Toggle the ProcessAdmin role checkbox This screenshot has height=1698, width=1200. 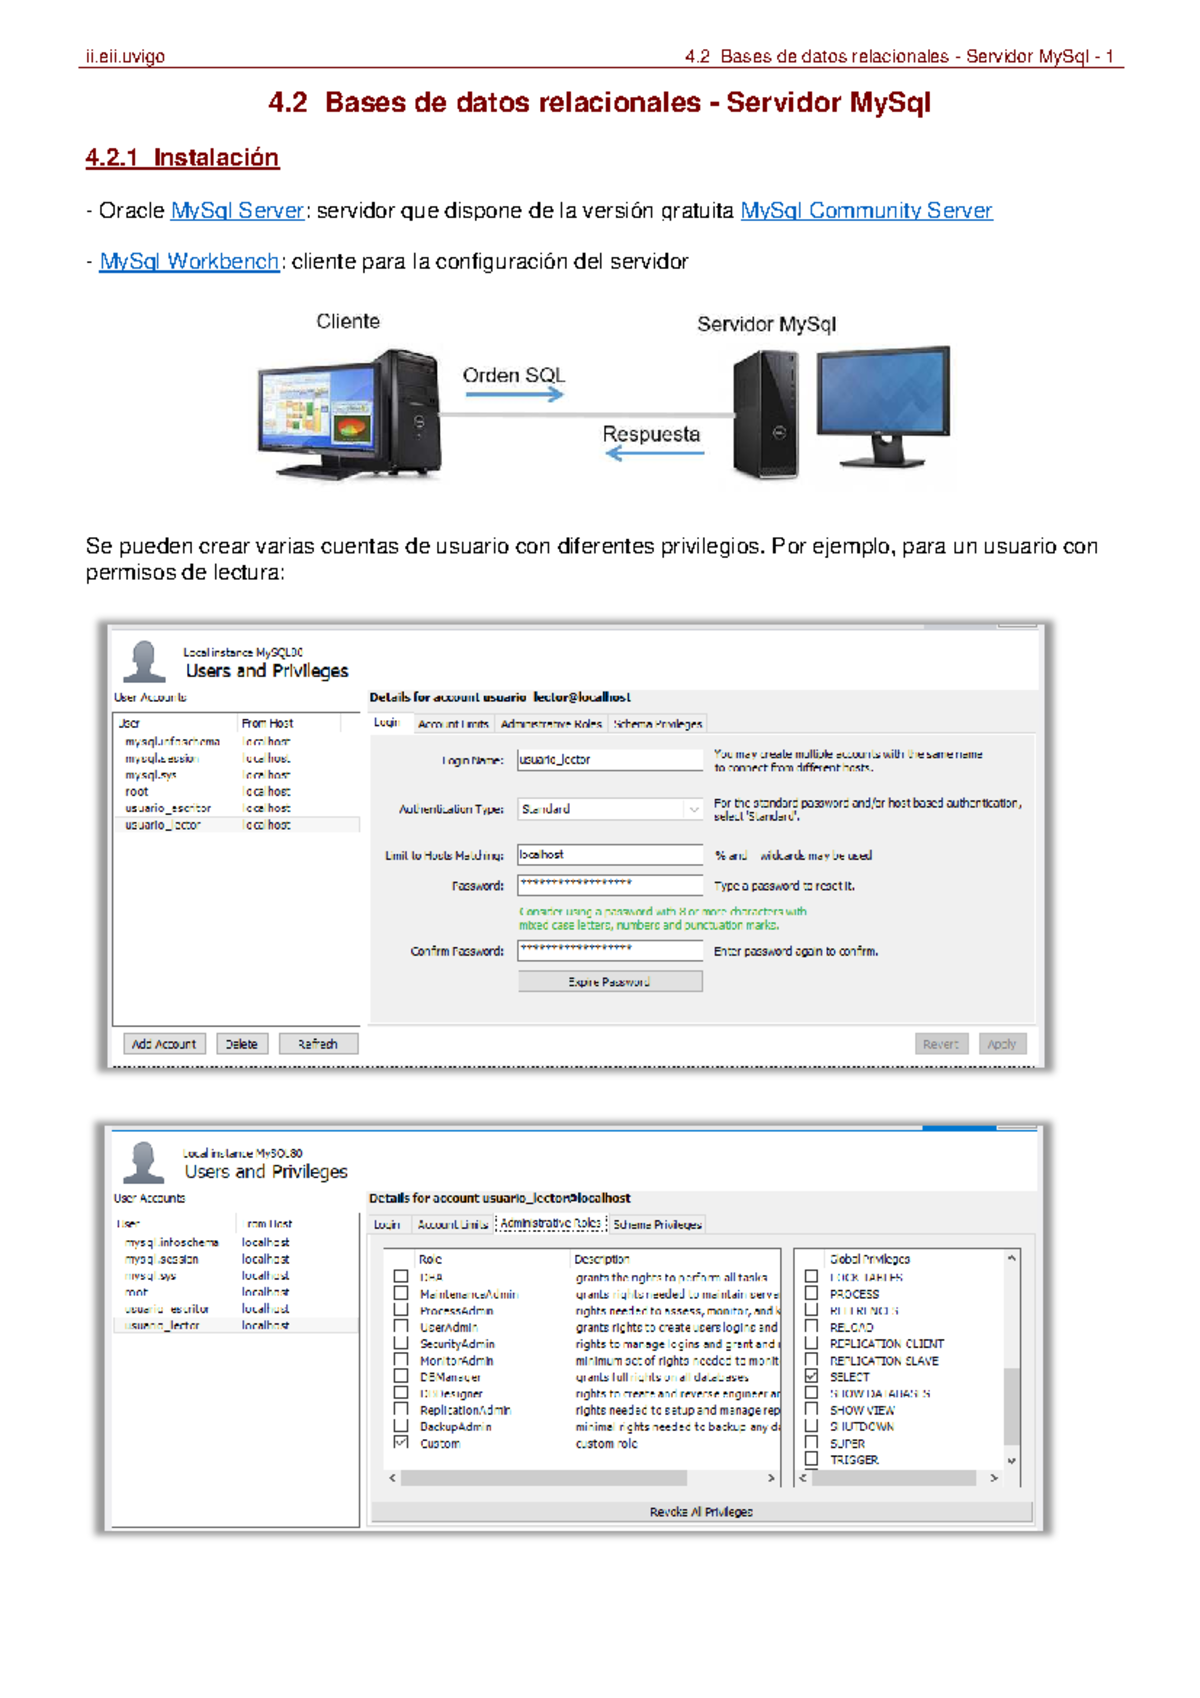pos(401,1310)
